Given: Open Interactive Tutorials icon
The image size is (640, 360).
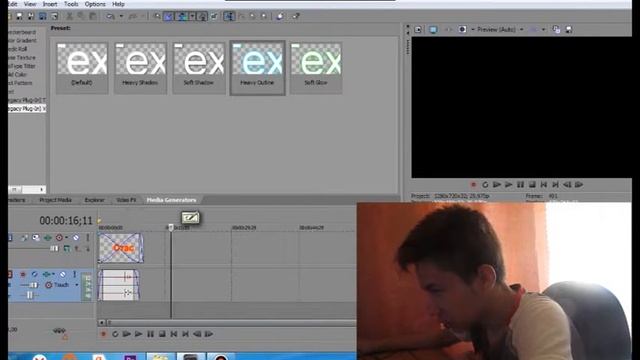Looking at the screenshot, I should point(280,16).
